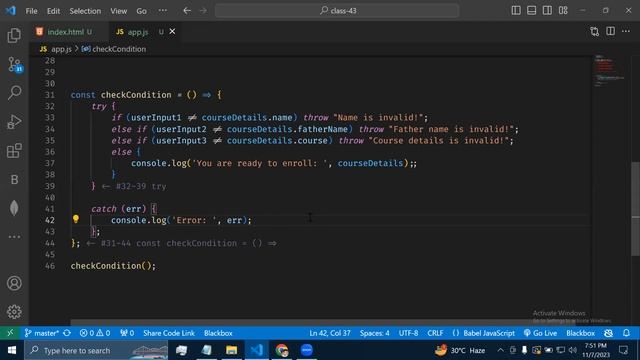Go forward in navigation history
The height and width of the screenshot is (360, 640).
[x=203, y=11]
